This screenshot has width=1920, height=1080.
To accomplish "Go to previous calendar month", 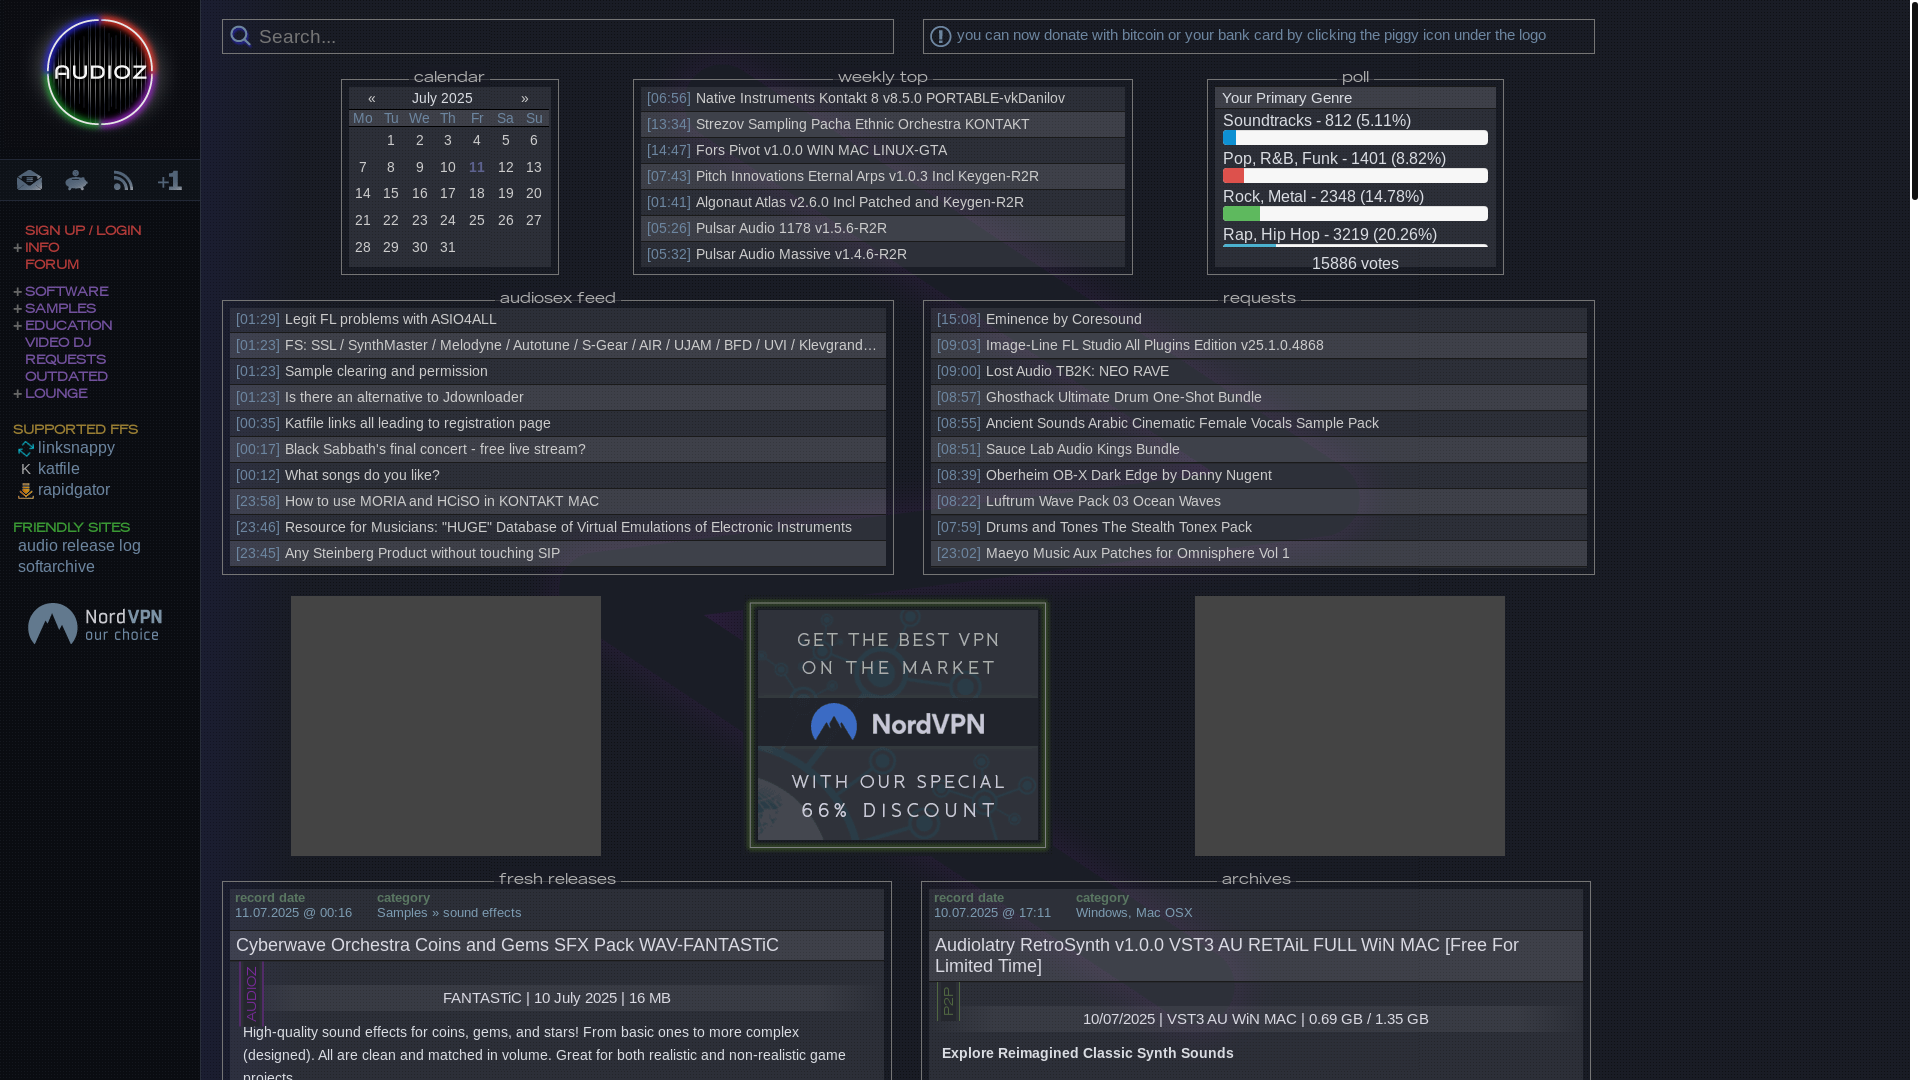I will click(x=372, y=98).
